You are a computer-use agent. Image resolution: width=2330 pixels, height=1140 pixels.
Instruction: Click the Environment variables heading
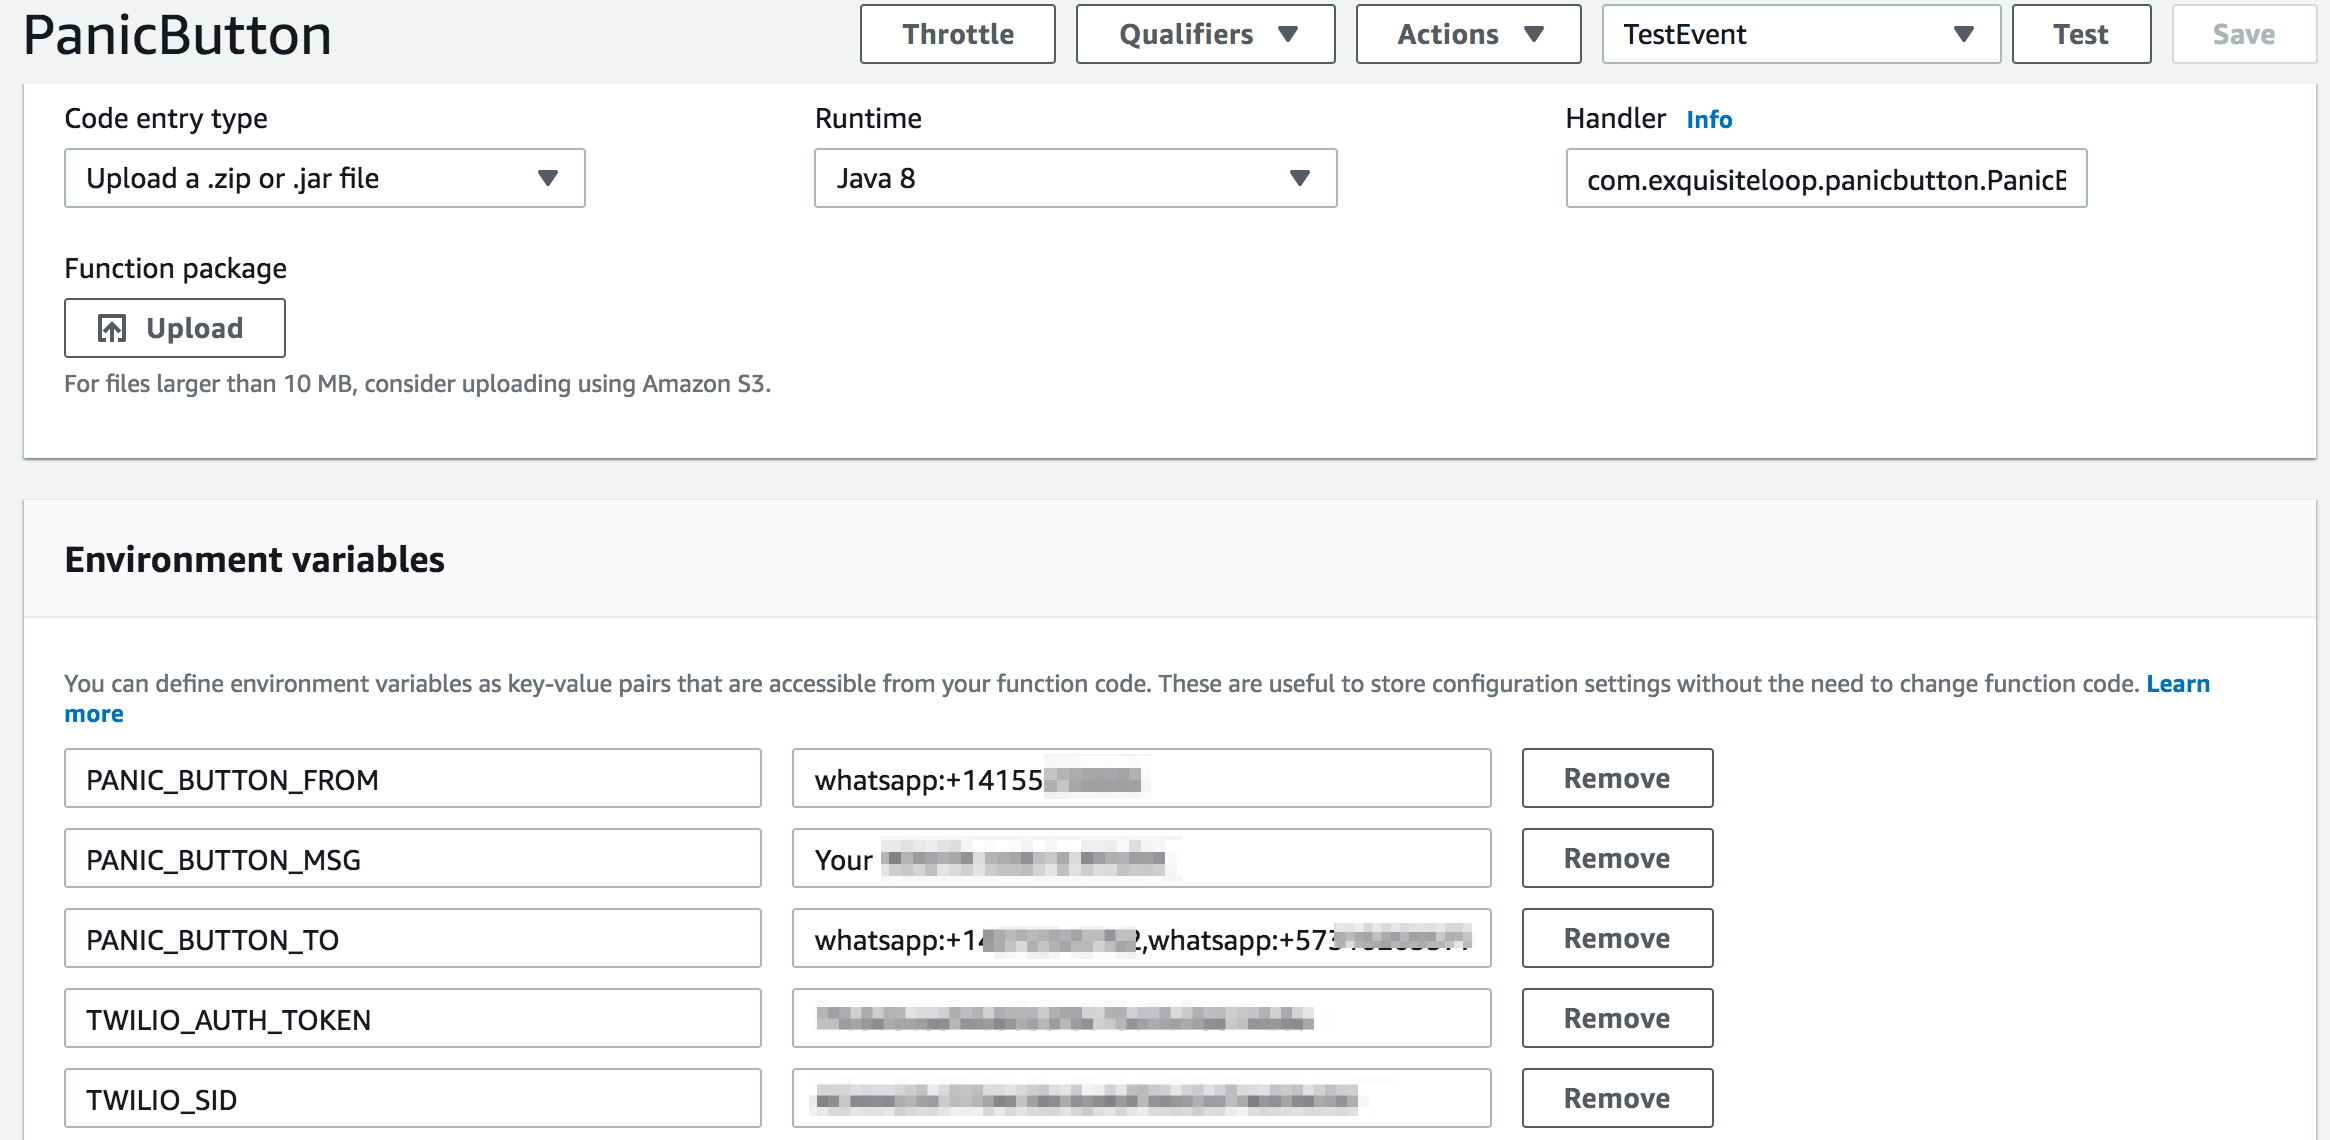[254, 559]
